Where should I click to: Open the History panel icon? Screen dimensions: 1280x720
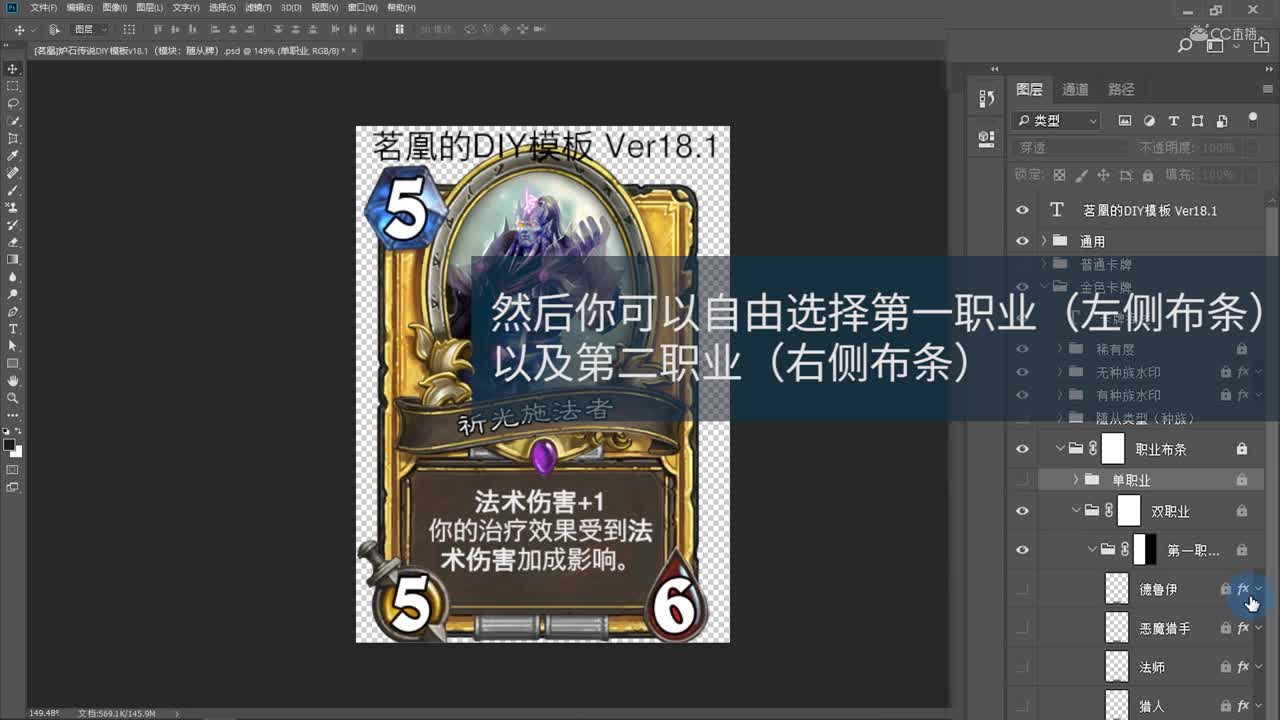(x=986, y=98)
